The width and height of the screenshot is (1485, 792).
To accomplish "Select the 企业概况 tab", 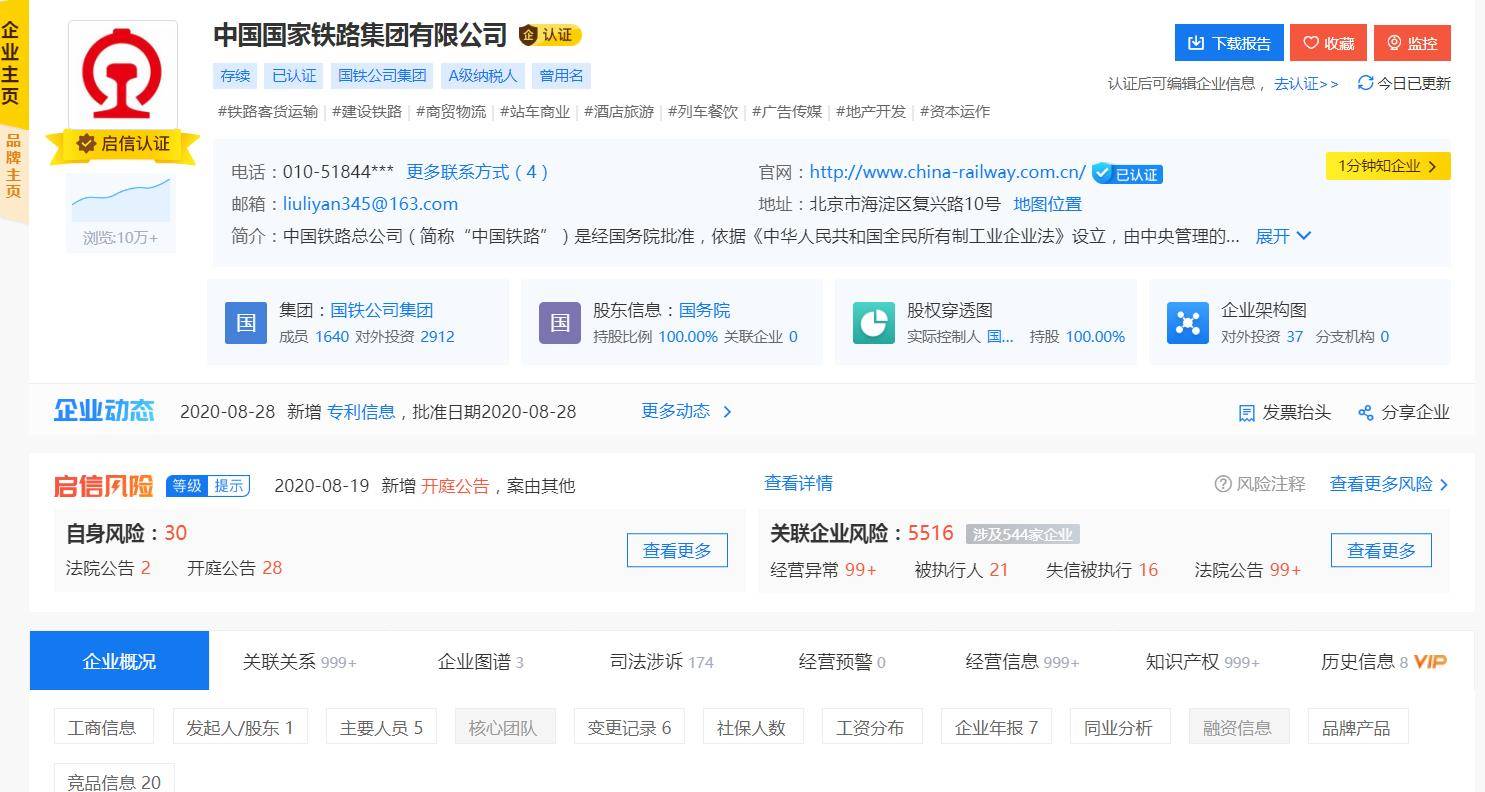I will point(119,661).
